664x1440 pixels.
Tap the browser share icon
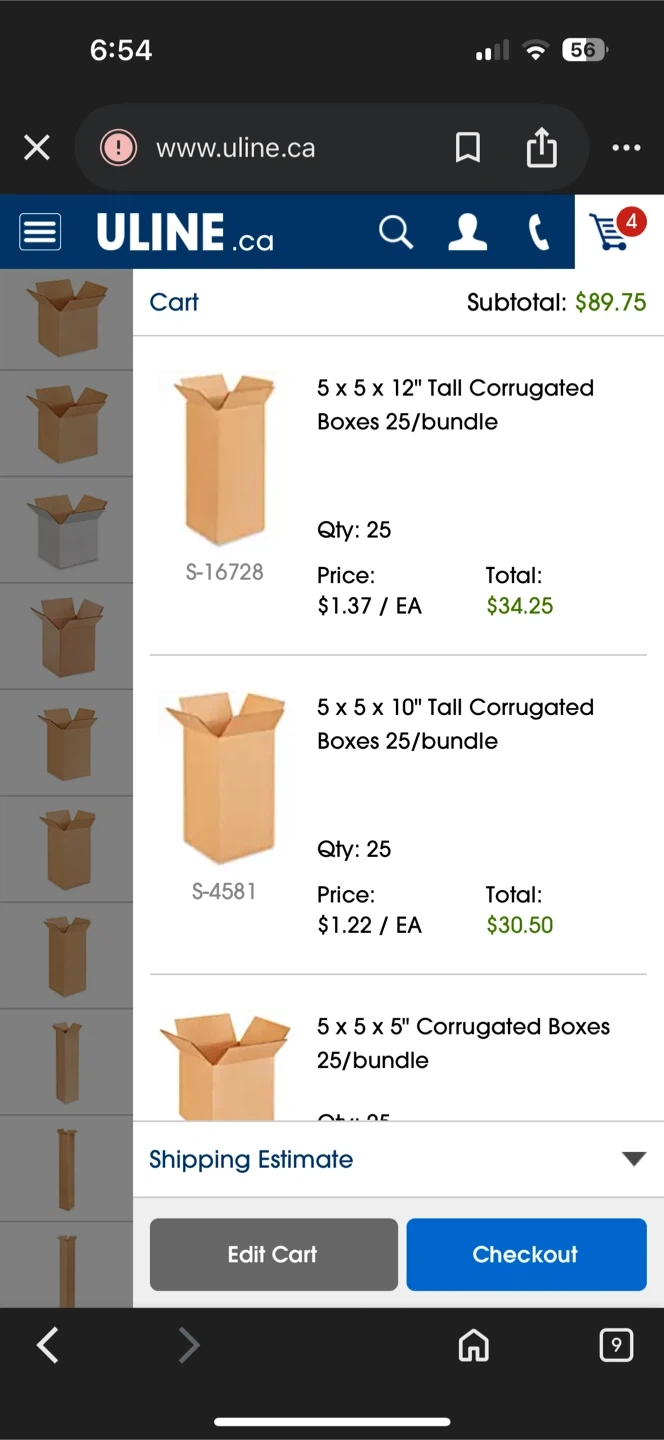[541, 148]
